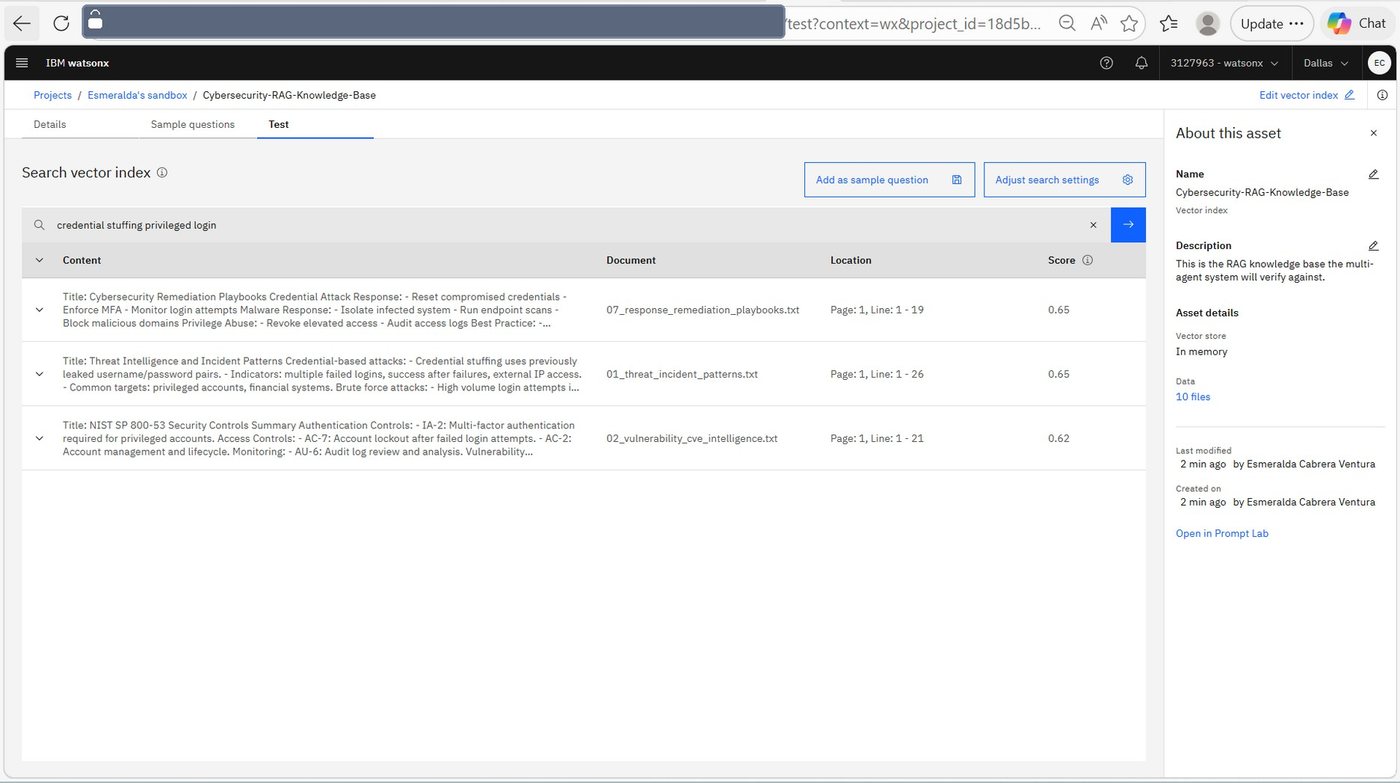Open the notifications bell
The image size is (1400, 783).
coord(1141,63)
